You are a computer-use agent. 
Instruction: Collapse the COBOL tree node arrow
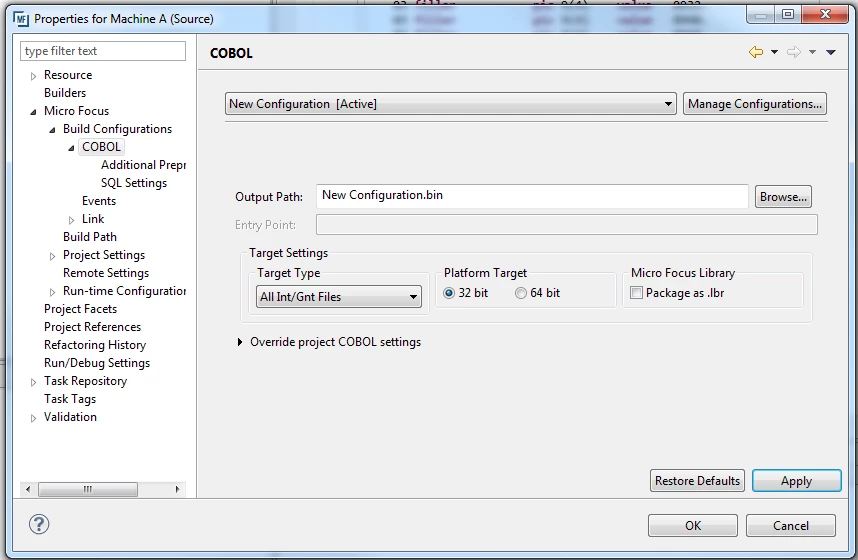click(71, 148)
